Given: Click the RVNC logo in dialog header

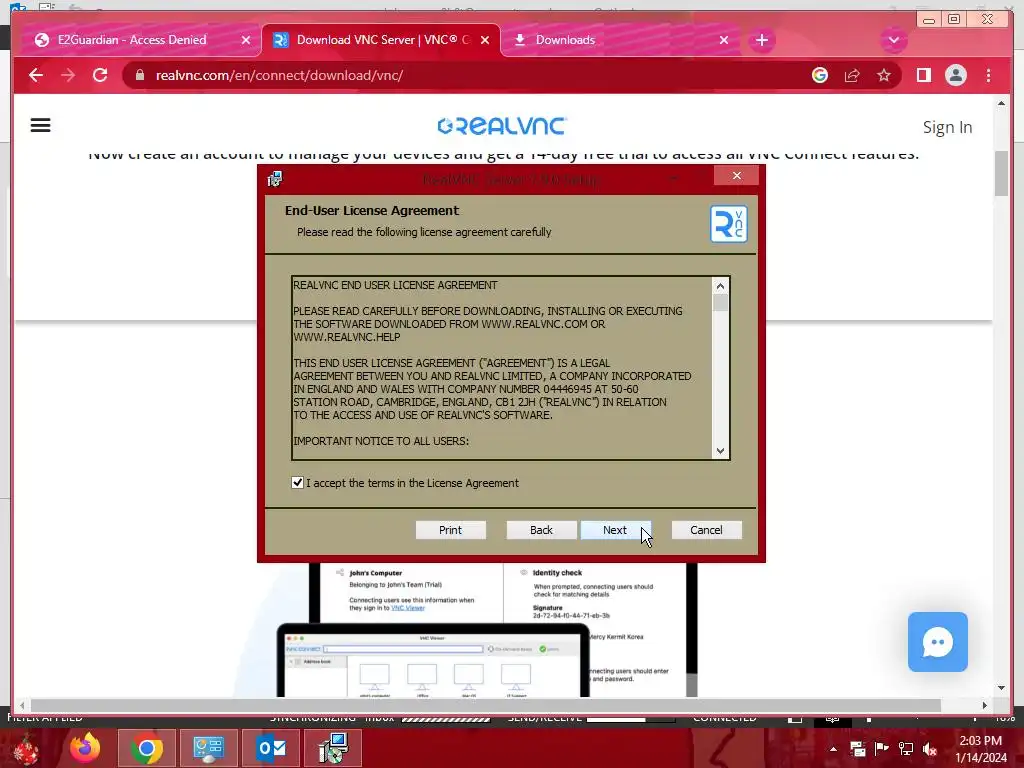Looking at the screenshot, I should (729, 224).
